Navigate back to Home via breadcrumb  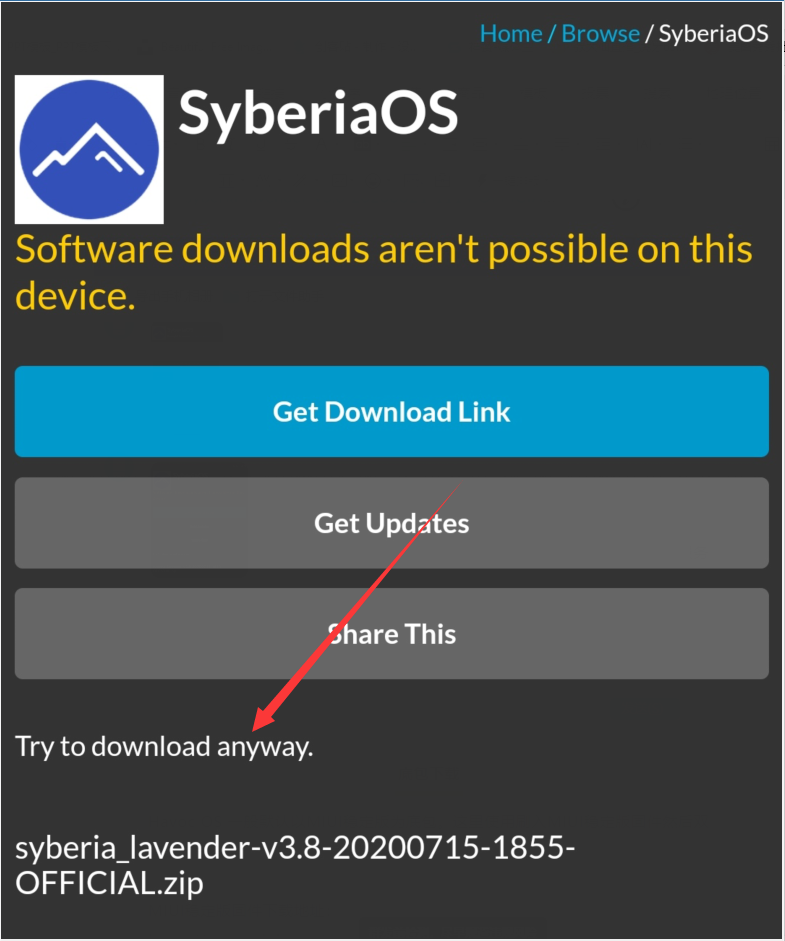point(511,34)
